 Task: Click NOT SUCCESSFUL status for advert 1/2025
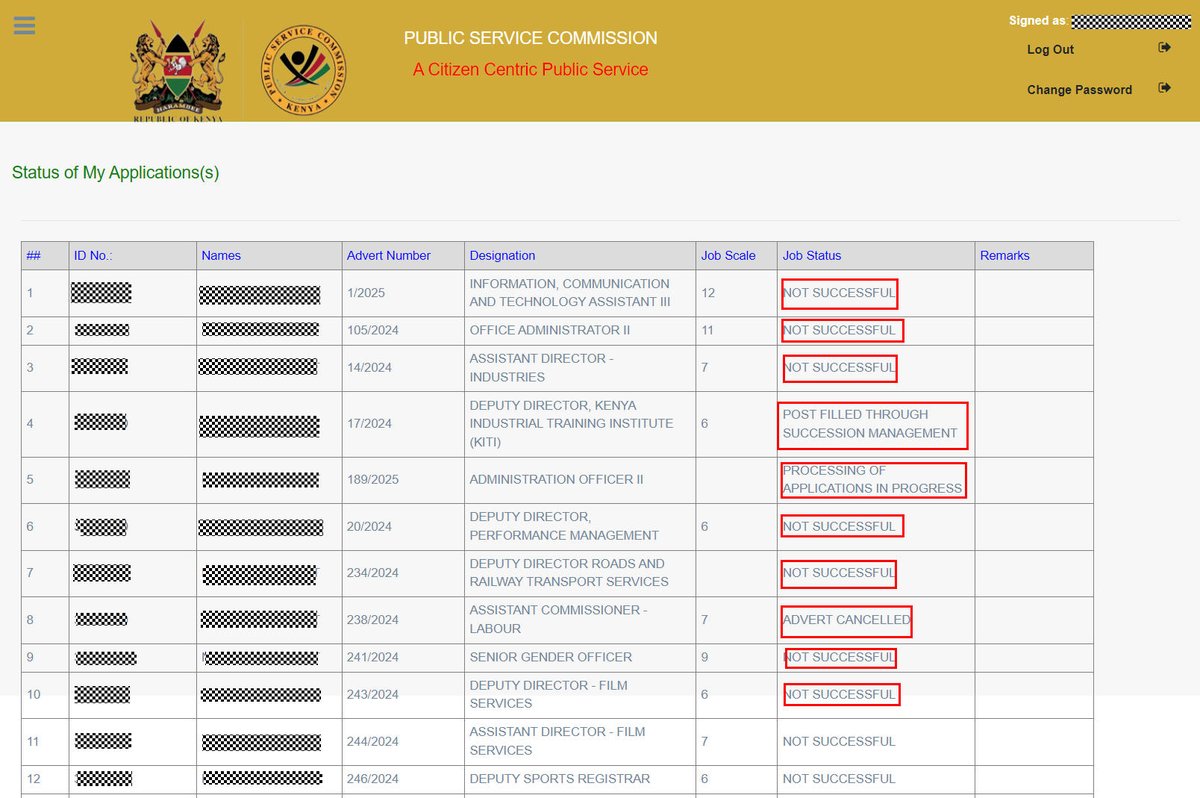pos(839,293)
